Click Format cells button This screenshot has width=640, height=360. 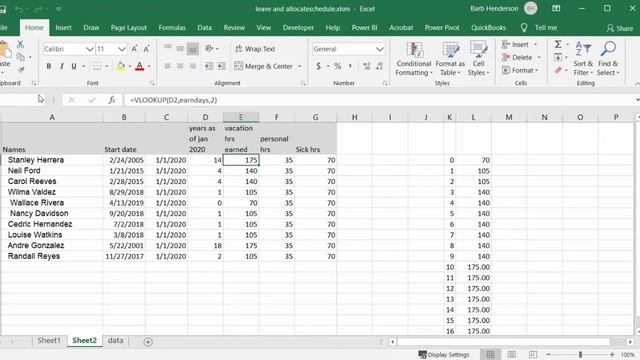tap(518, 71)
